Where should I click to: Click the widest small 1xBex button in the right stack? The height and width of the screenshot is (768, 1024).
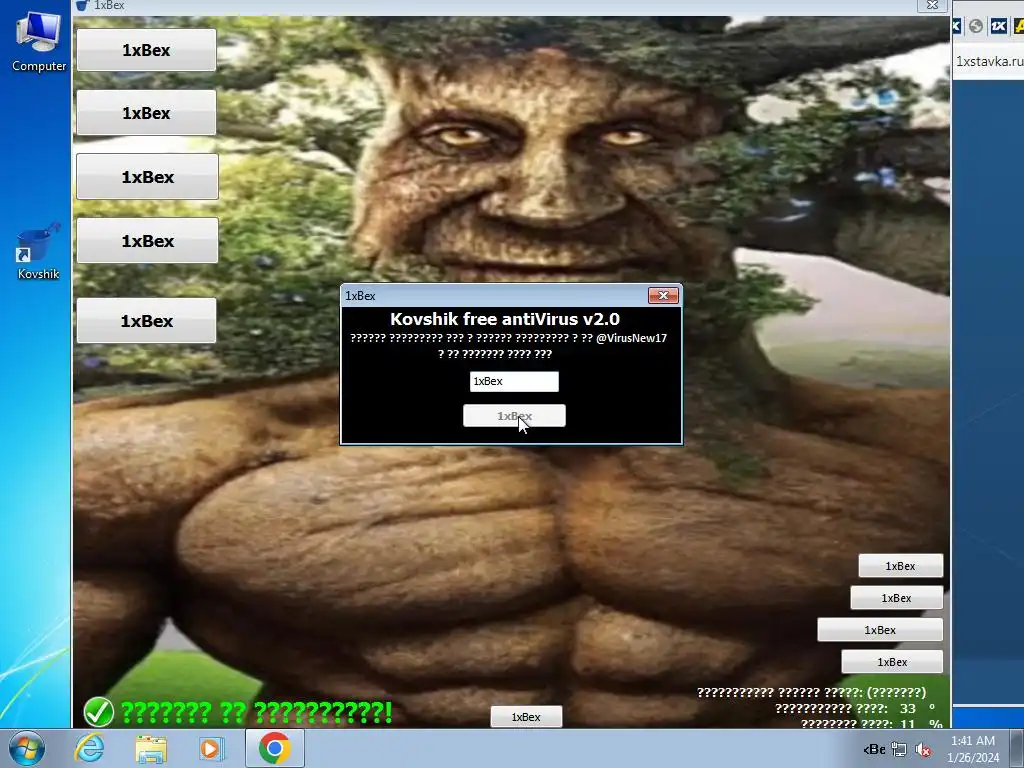880,630
